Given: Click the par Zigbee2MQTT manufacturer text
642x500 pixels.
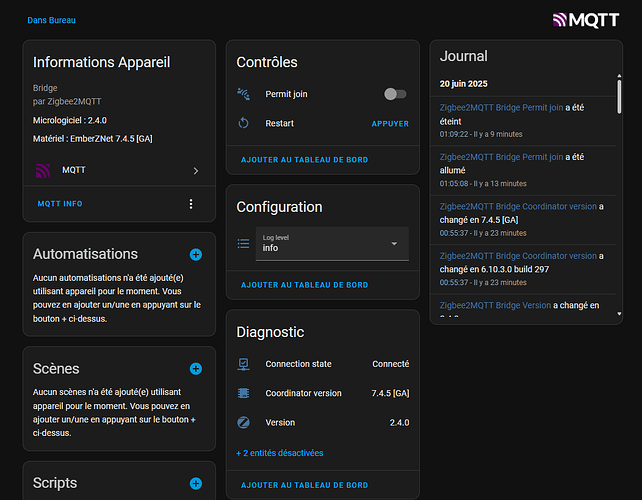Looking at the screenshot, I should pos(67,102).
